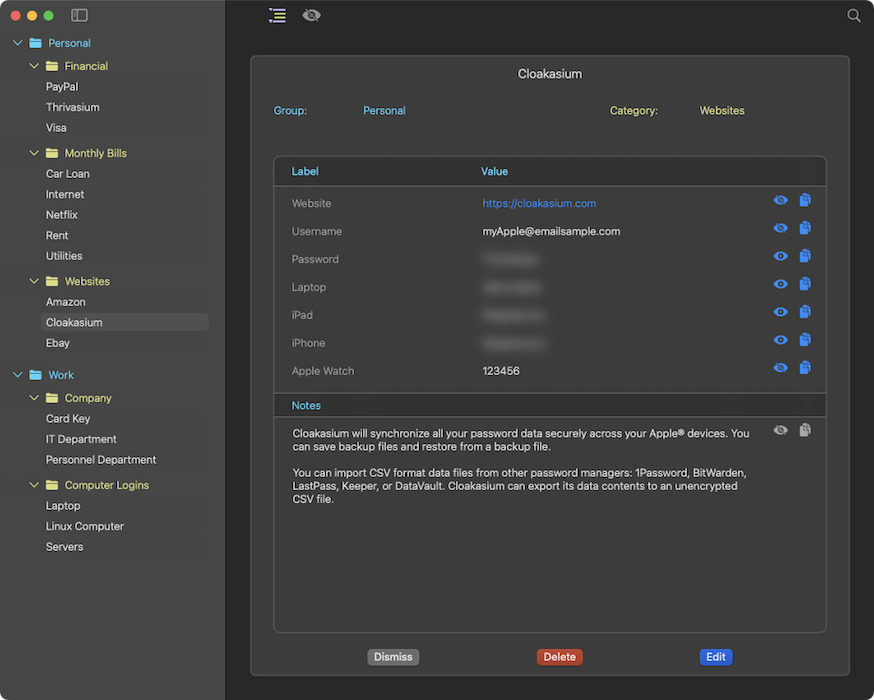The image size is (874, 700).
Task: Open the IT Department entry
Action: coord(81,439)
